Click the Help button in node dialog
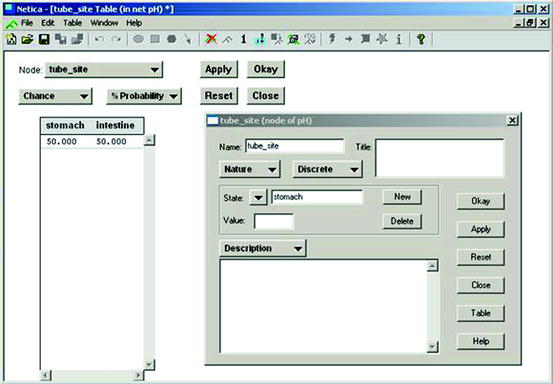Screen dimensions: 553x384 pyautogui.click(x=481, y=341)
